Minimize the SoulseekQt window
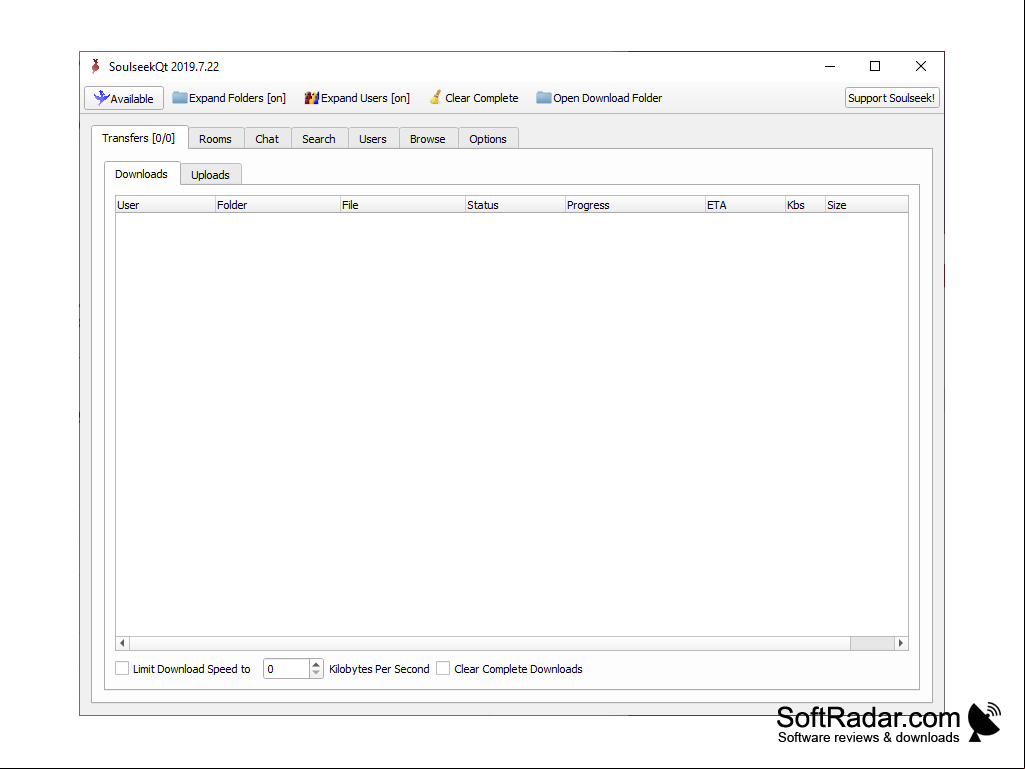Image resolution: width=1025 pixels, height=769 pixels. pos(830,66)
